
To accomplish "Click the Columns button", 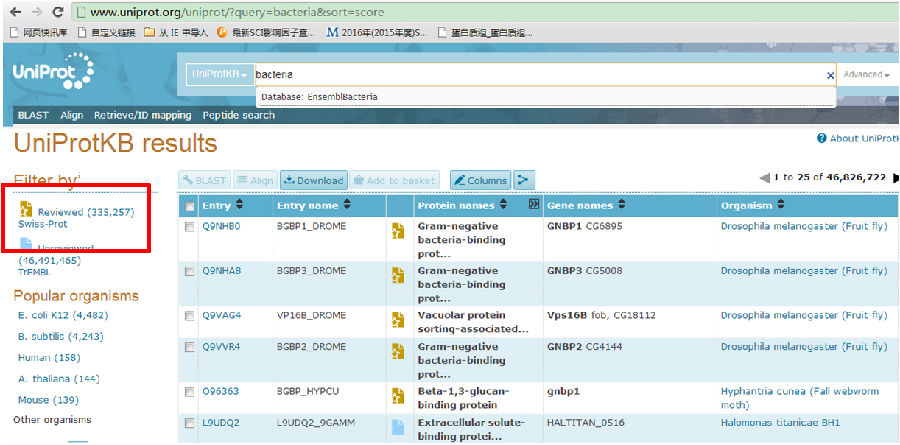I will coord(480,180).
